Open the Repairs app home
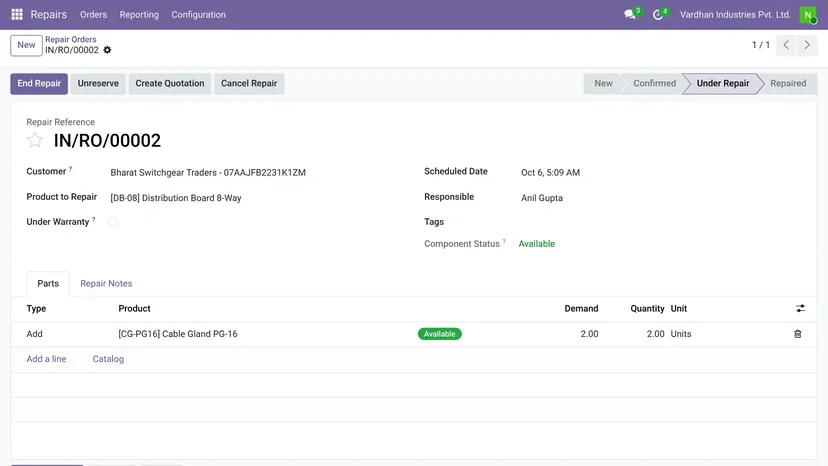 pyautogui.click(x=49, y=14)
